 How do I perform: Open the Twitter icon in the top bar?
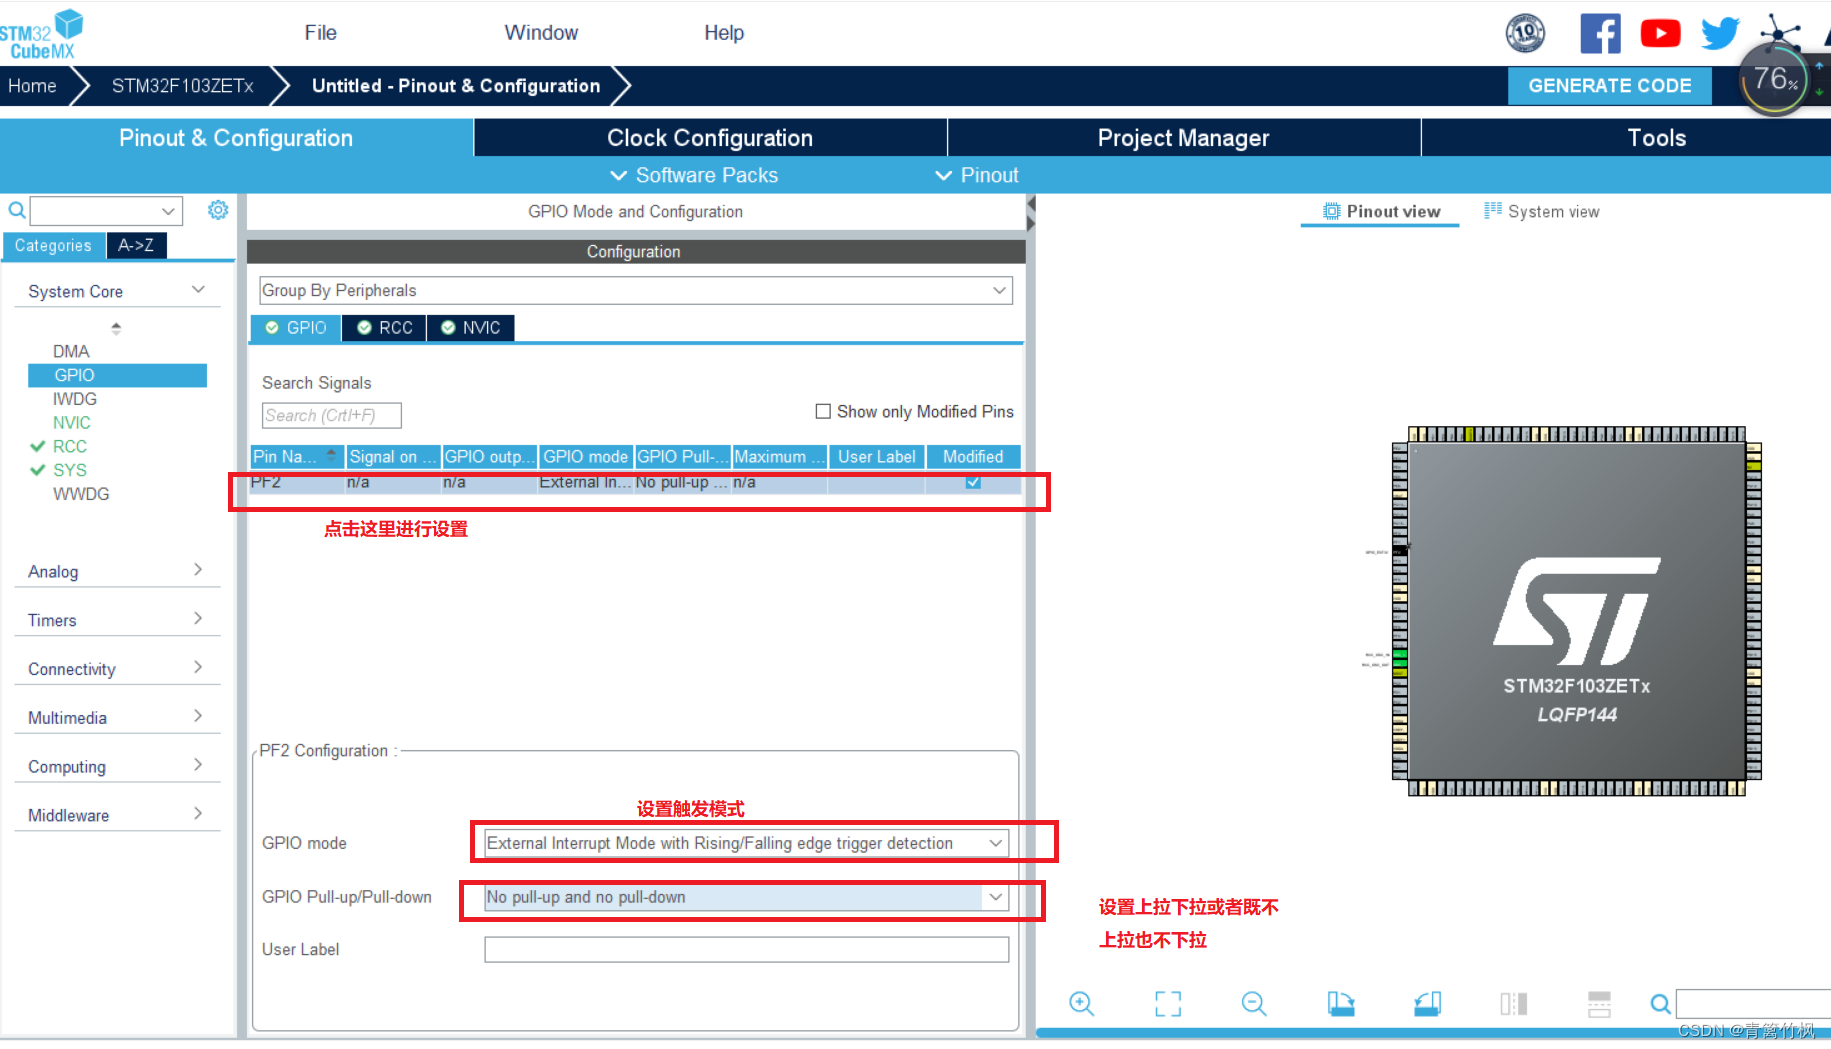point(1719,31)
